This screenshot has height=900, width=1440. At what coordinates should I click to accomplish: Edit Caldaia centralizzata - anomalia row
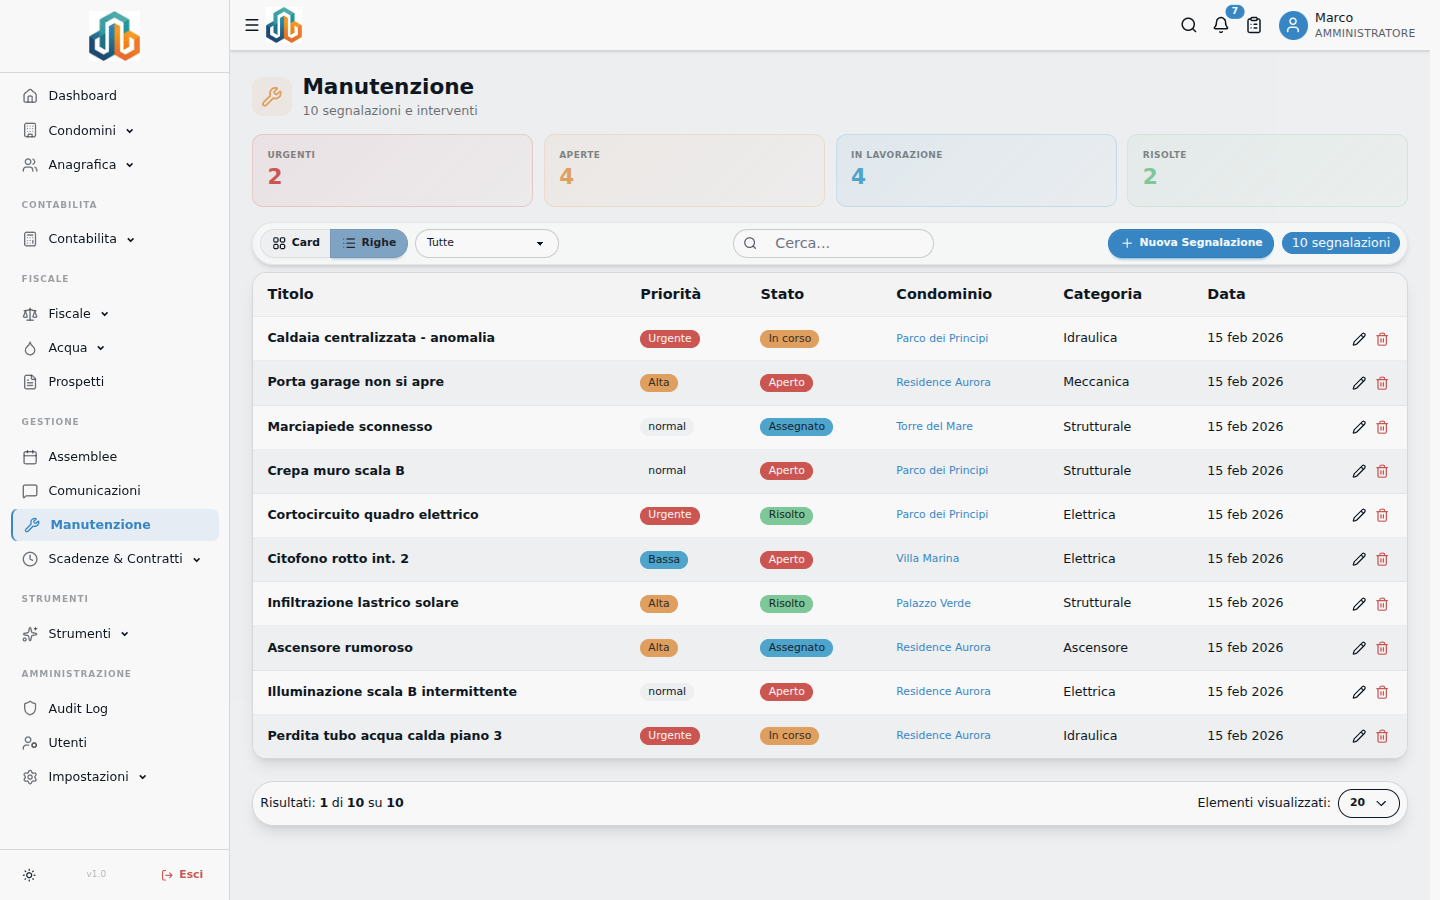coord(1359,339)
